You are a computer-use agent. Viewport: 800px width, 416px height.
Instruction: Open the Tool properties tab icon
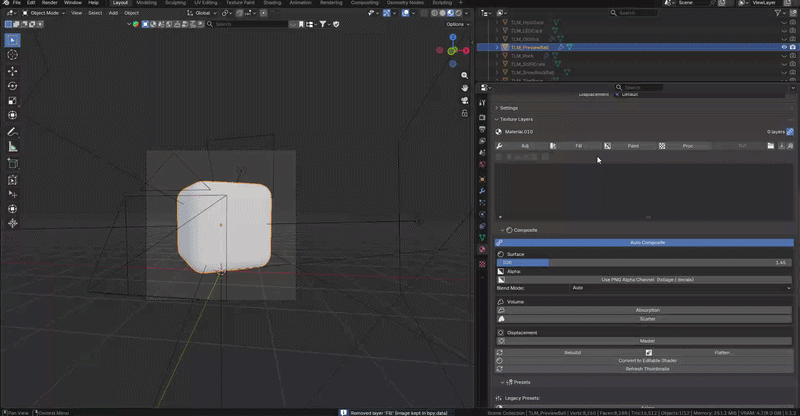pyautogui.click(x=482, y=103)
